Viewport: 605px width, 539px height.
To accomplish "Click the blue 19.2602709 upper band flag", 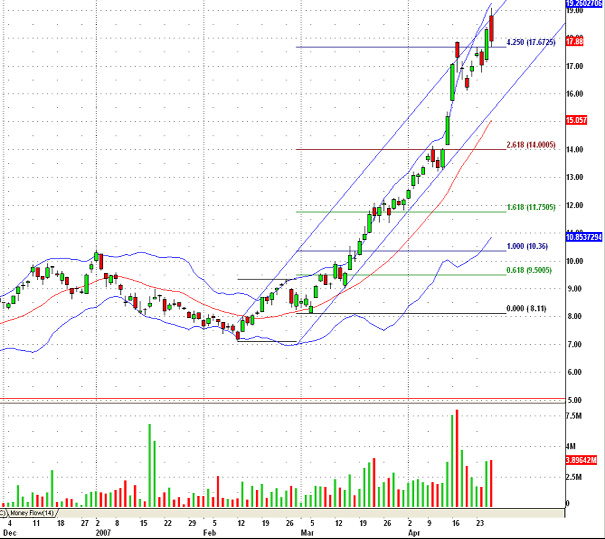I will coord(585,3).
